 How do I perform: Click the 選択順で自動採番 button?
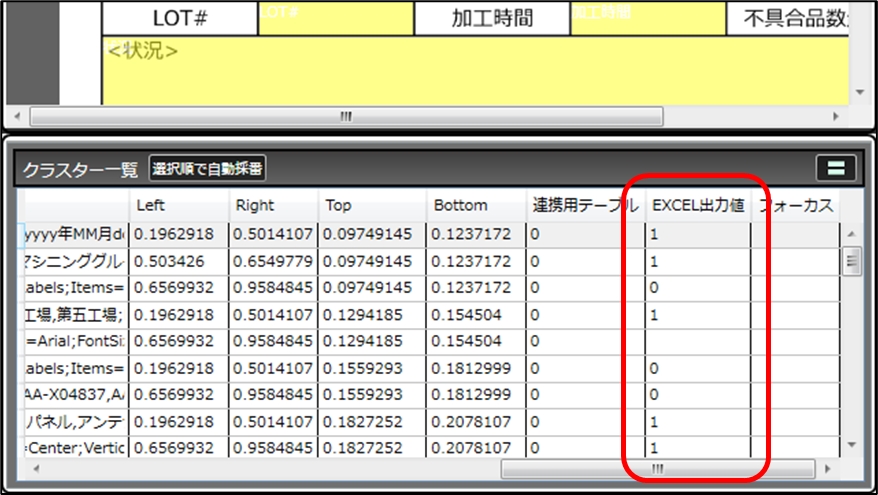[x=208, y=169]
